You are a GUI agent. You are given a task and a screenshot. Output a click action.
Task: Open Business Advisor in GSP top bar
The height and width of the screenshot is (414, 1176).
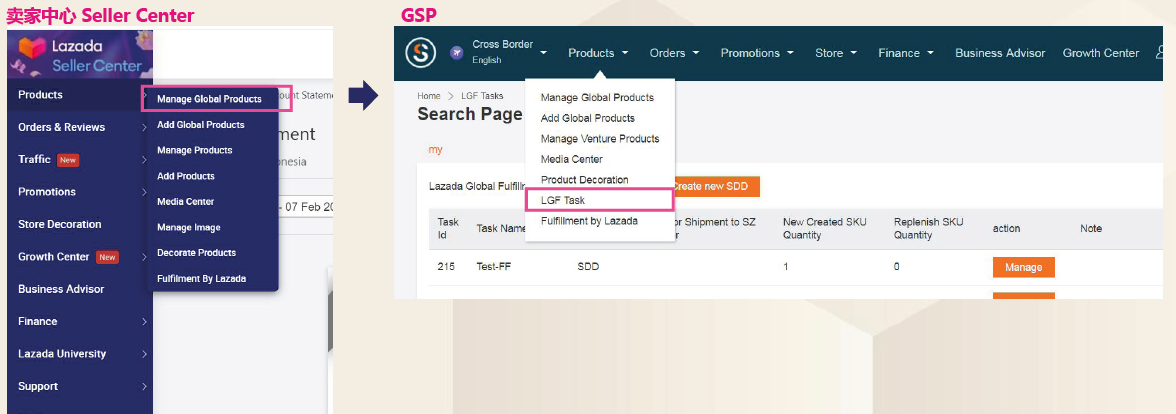(x=1000, y=52)
